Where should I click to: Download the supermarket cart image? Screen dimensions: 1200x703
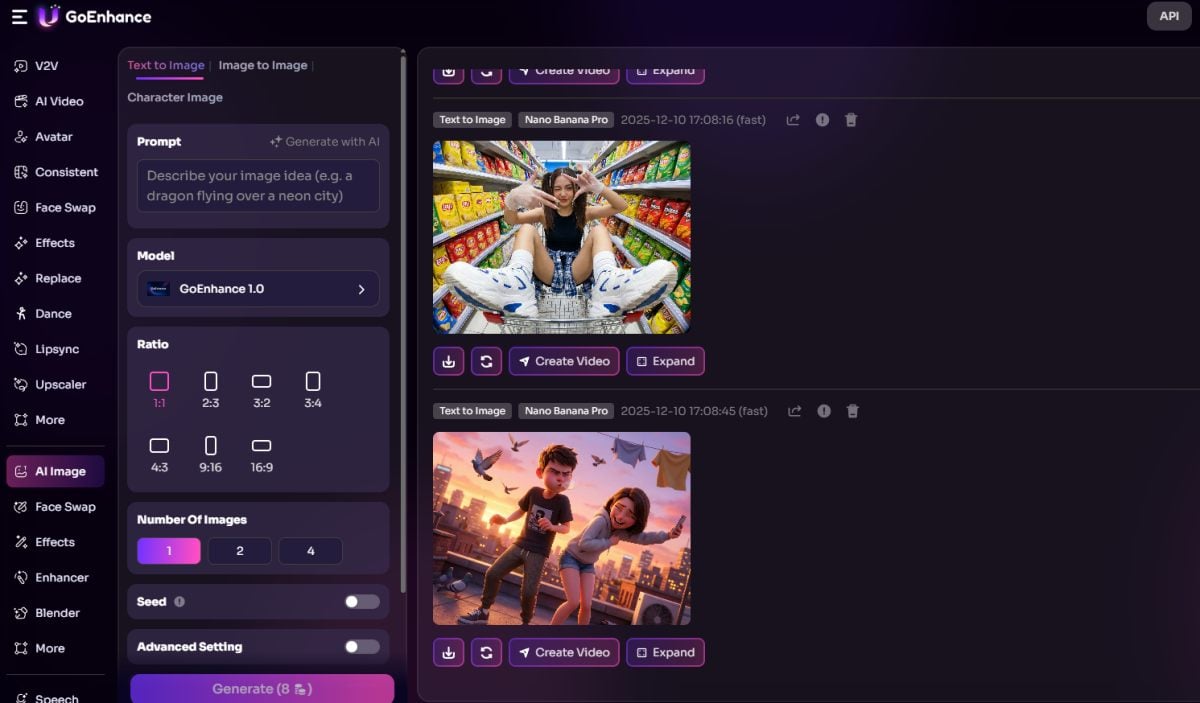[x=448, y=361]
